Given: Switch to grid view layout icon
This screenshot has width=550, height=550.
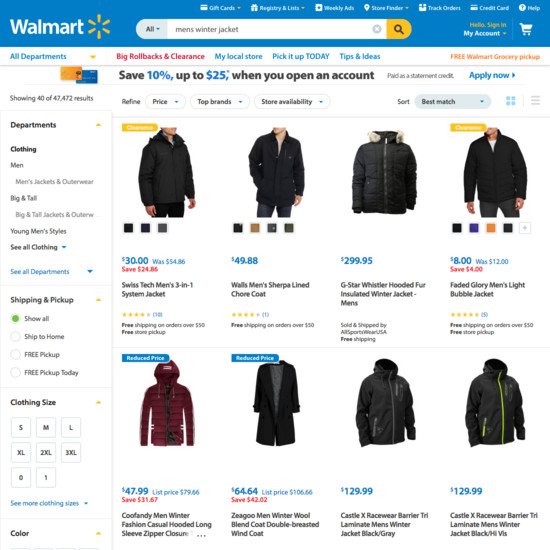Looking at the screenshot, I should (510, 101).
